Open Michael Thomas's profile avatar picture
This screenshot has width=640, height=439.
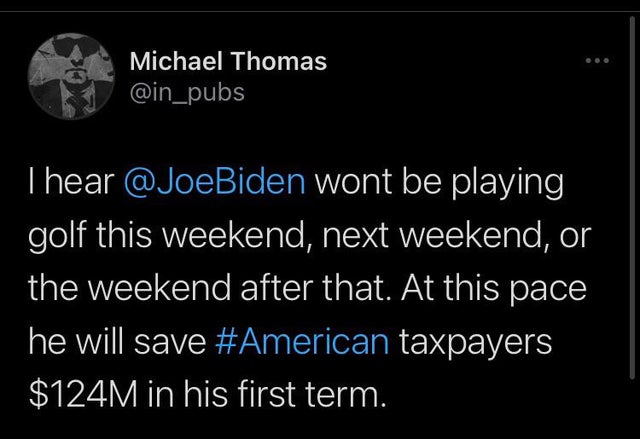coord(71,76)
